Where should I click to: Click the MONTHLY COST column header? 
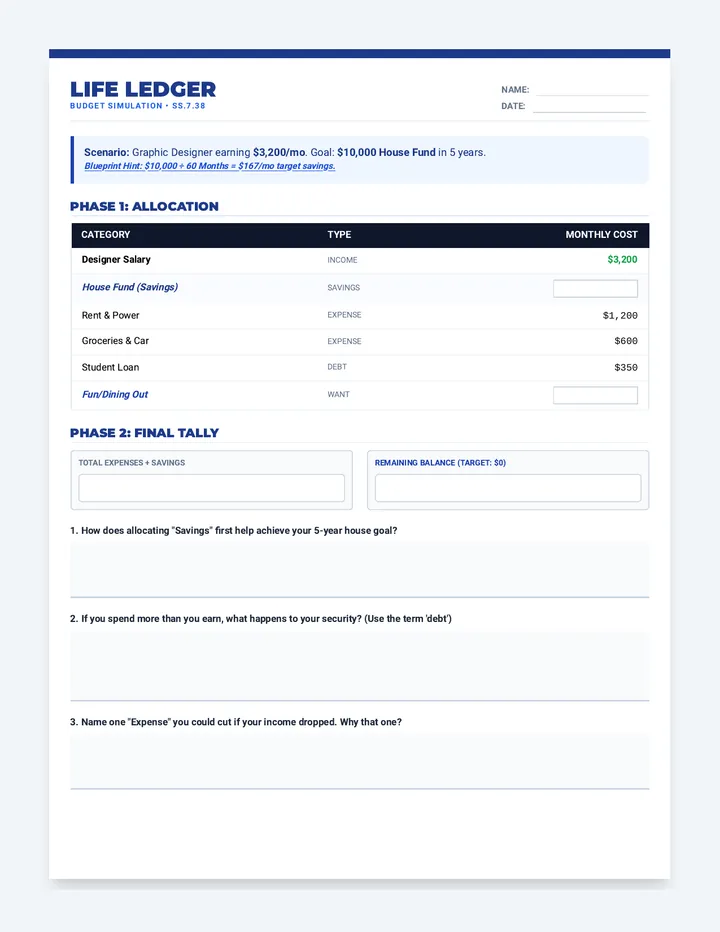pos(601,235)
